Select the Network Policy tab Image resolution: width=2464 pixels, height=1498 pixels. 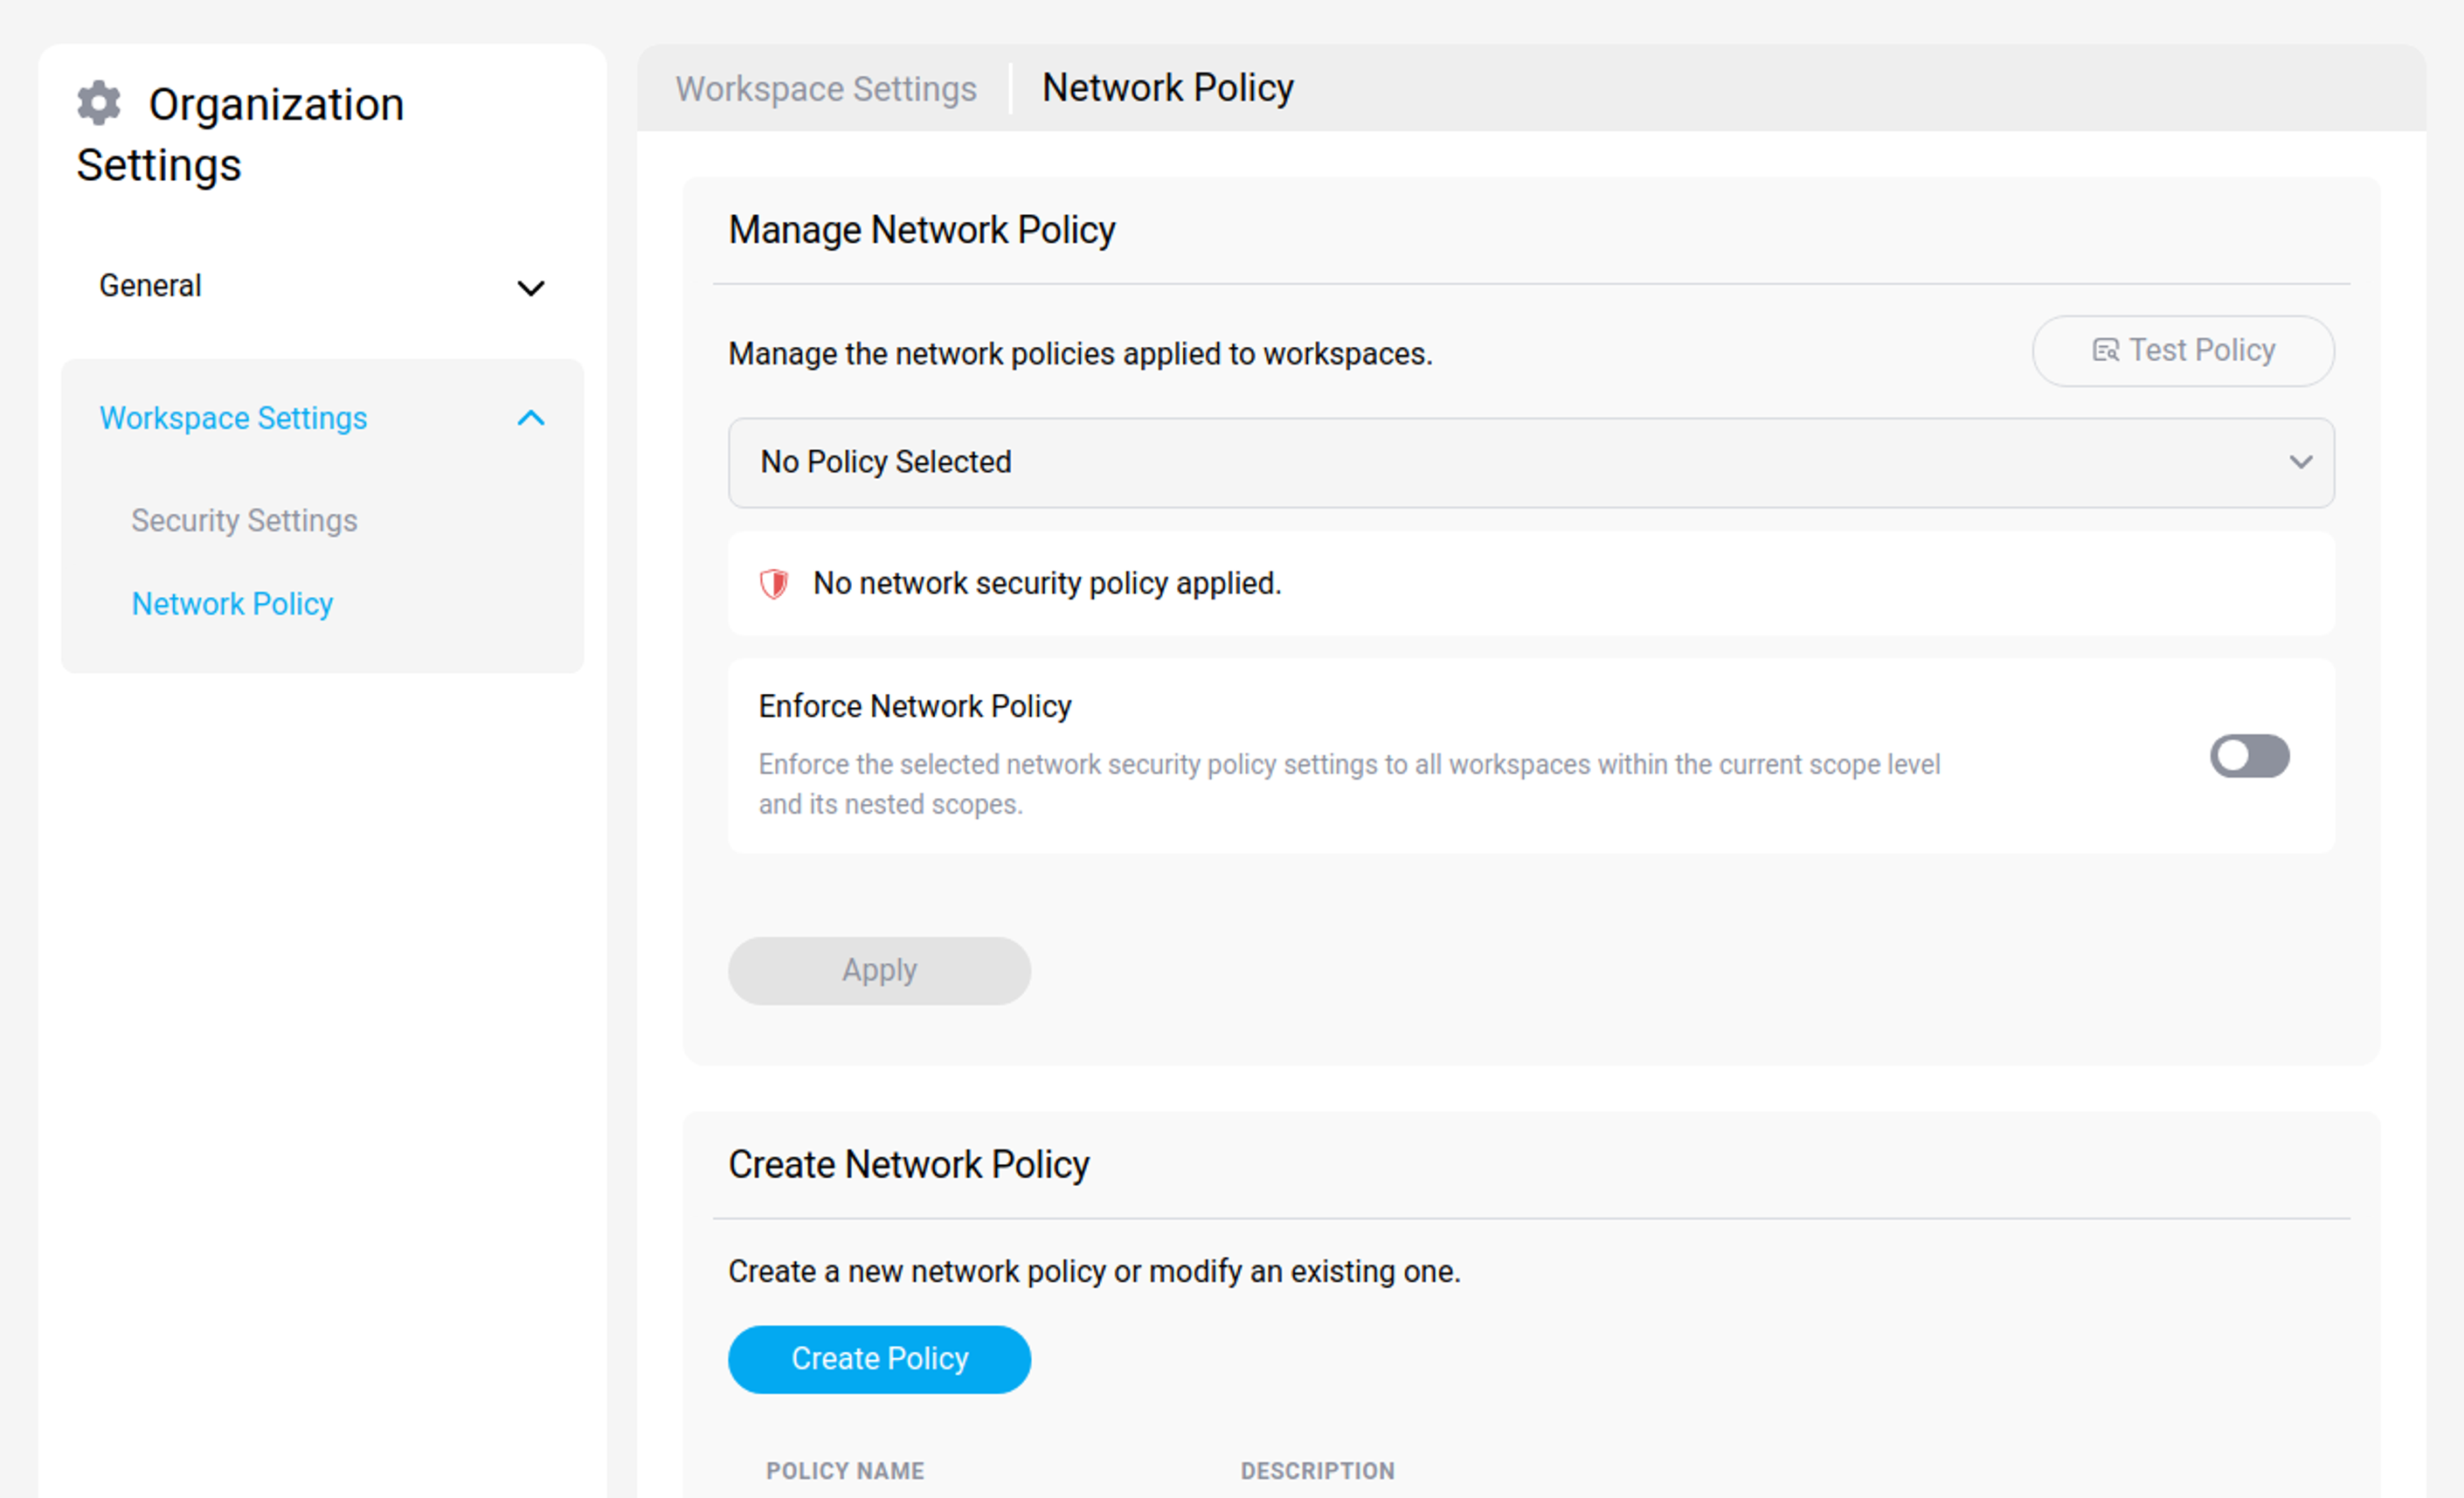pos(1167,88)
